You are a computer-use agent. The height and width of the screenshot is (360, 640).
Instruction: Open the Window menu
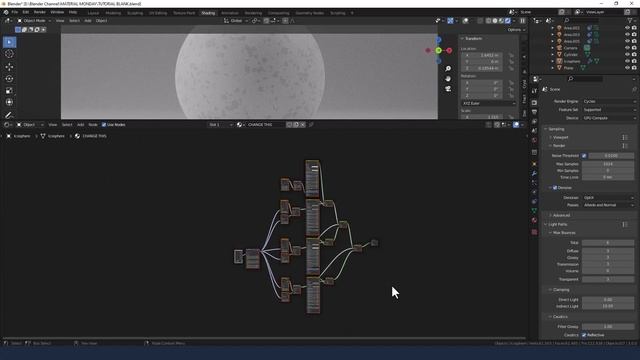point(57,12)
